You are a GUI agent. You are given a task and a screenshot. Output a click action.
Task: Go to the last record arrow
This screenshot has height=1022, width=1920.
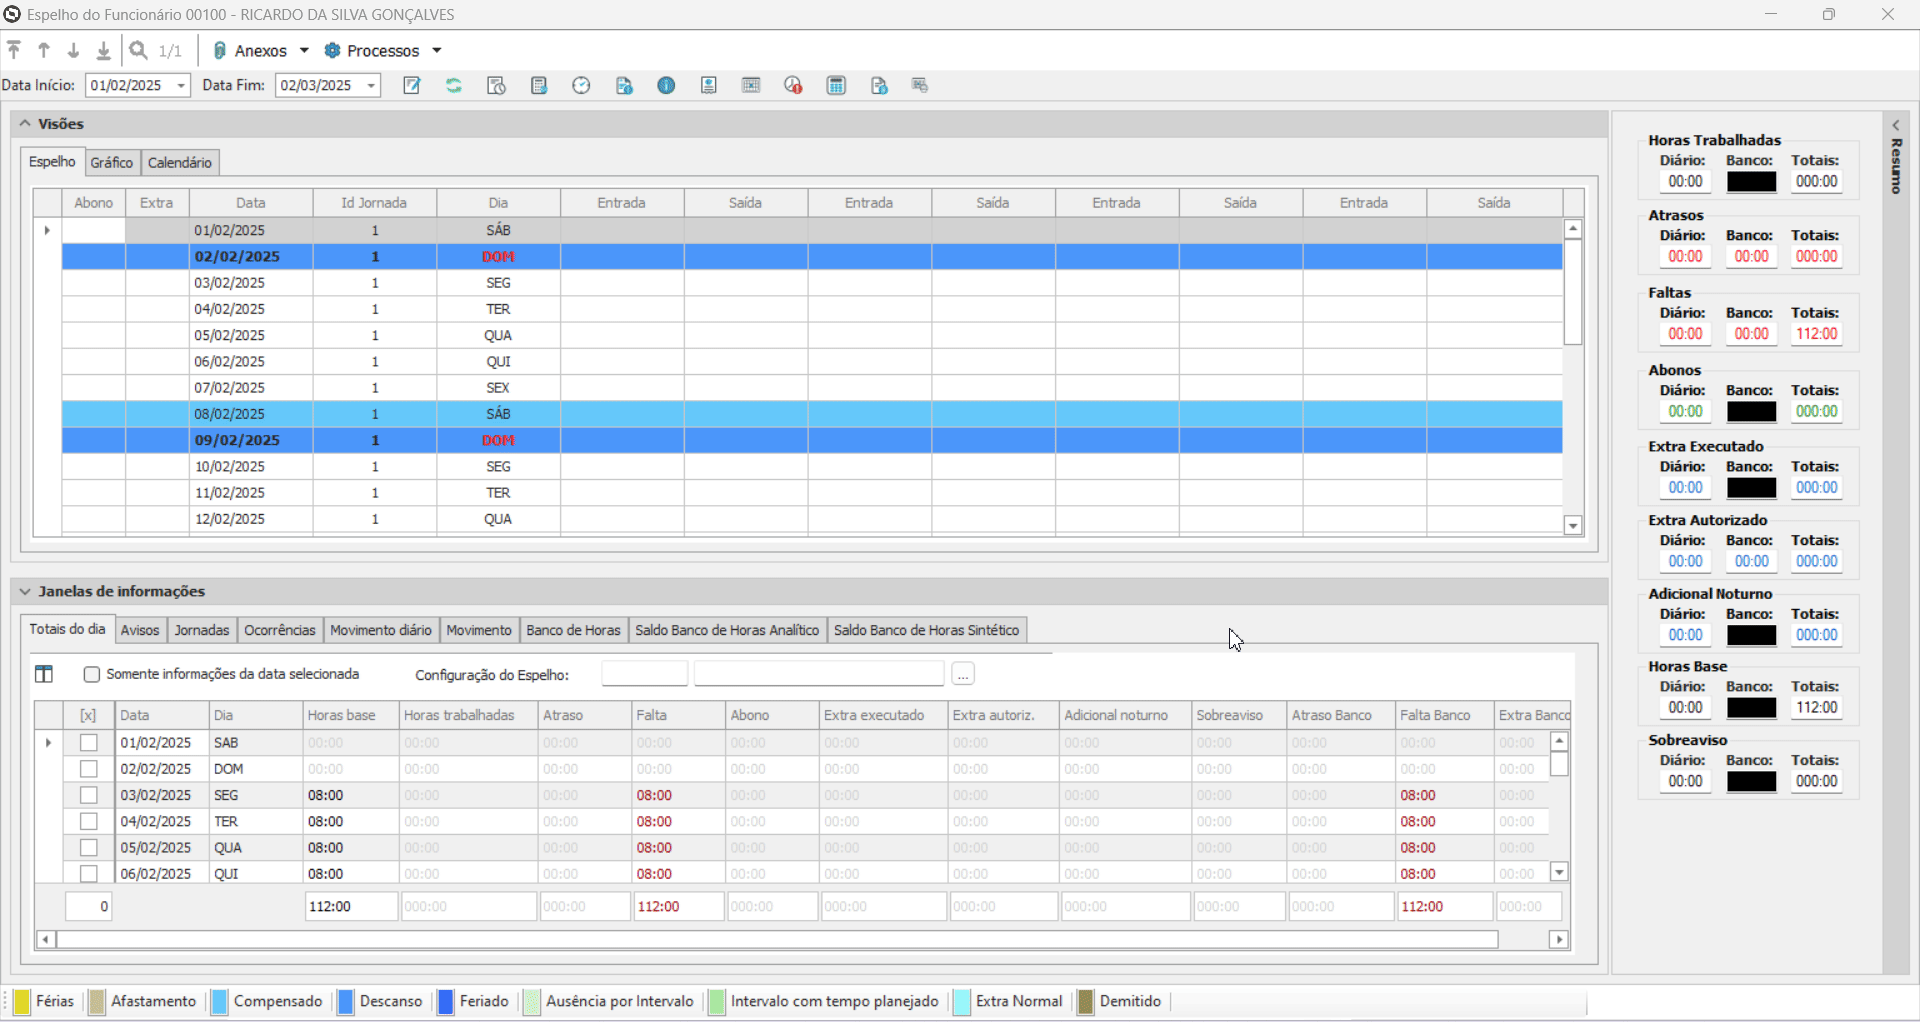[103, 50]
